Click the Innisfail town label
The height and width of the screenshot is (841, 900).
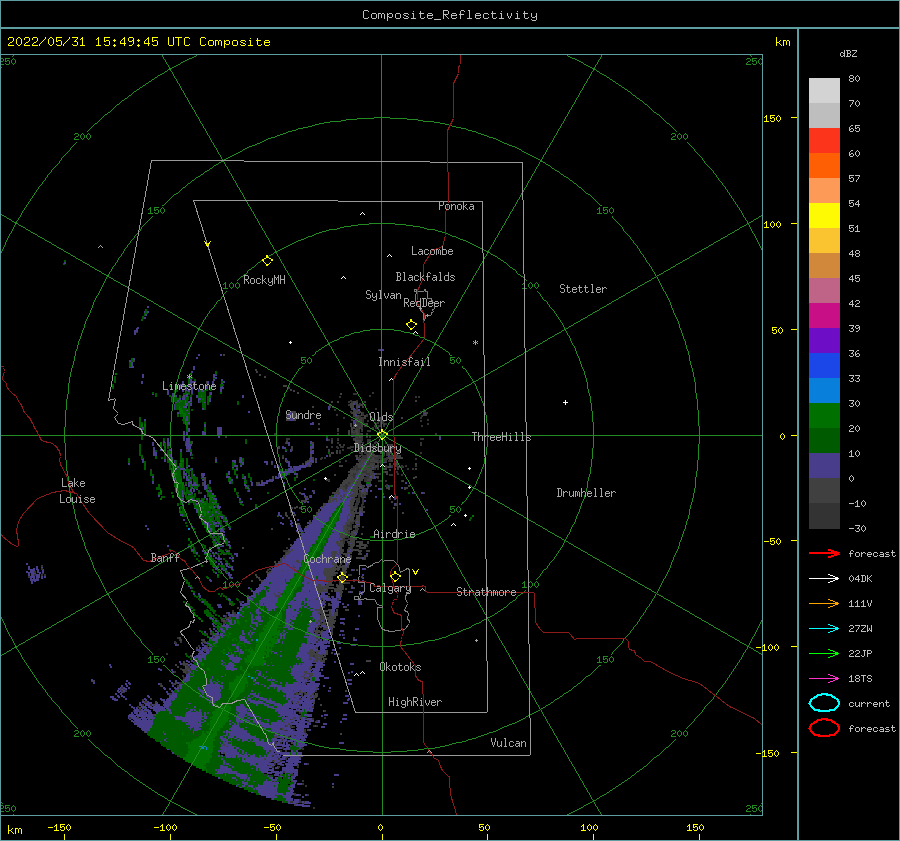(404, 362)
